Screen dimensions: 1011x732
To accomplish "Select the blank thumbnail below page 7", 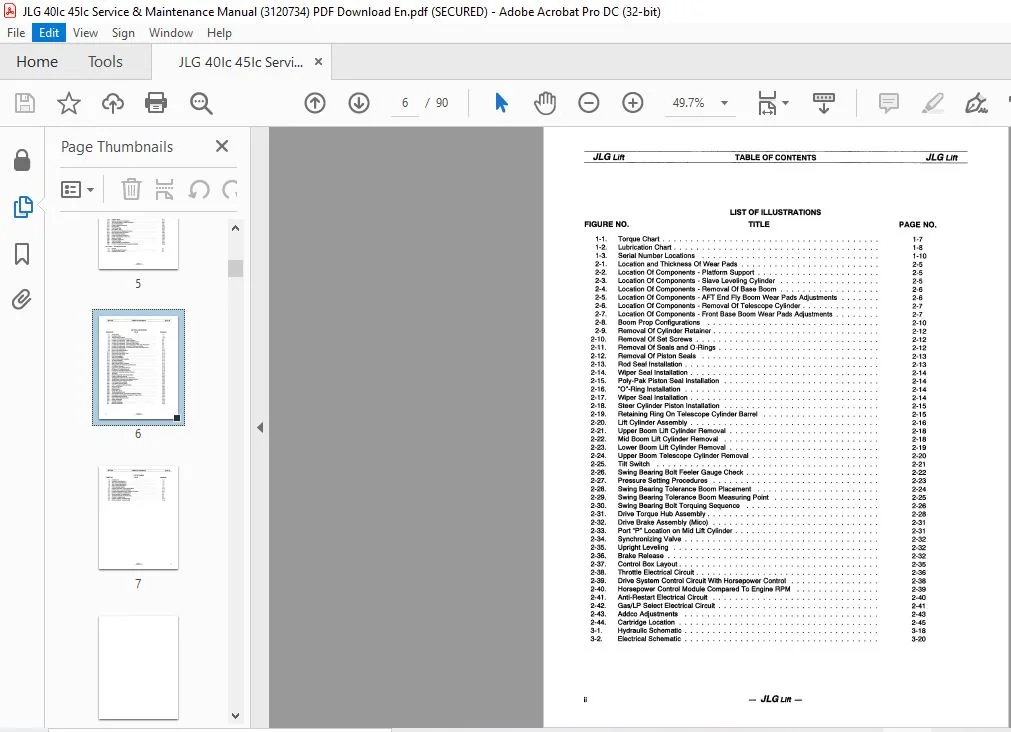I will coord(138,668).
